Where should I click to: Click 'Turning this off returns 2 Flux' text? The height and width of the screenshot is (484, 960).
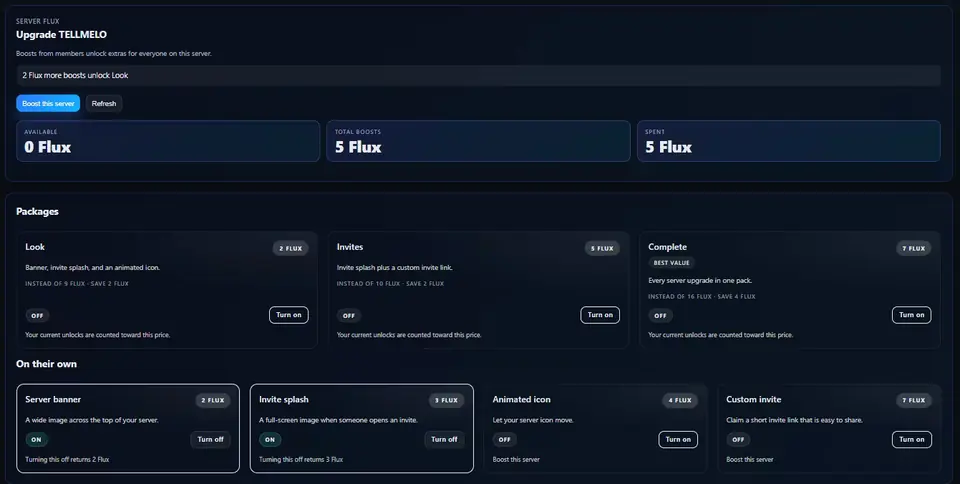click(x=67, y=460)
